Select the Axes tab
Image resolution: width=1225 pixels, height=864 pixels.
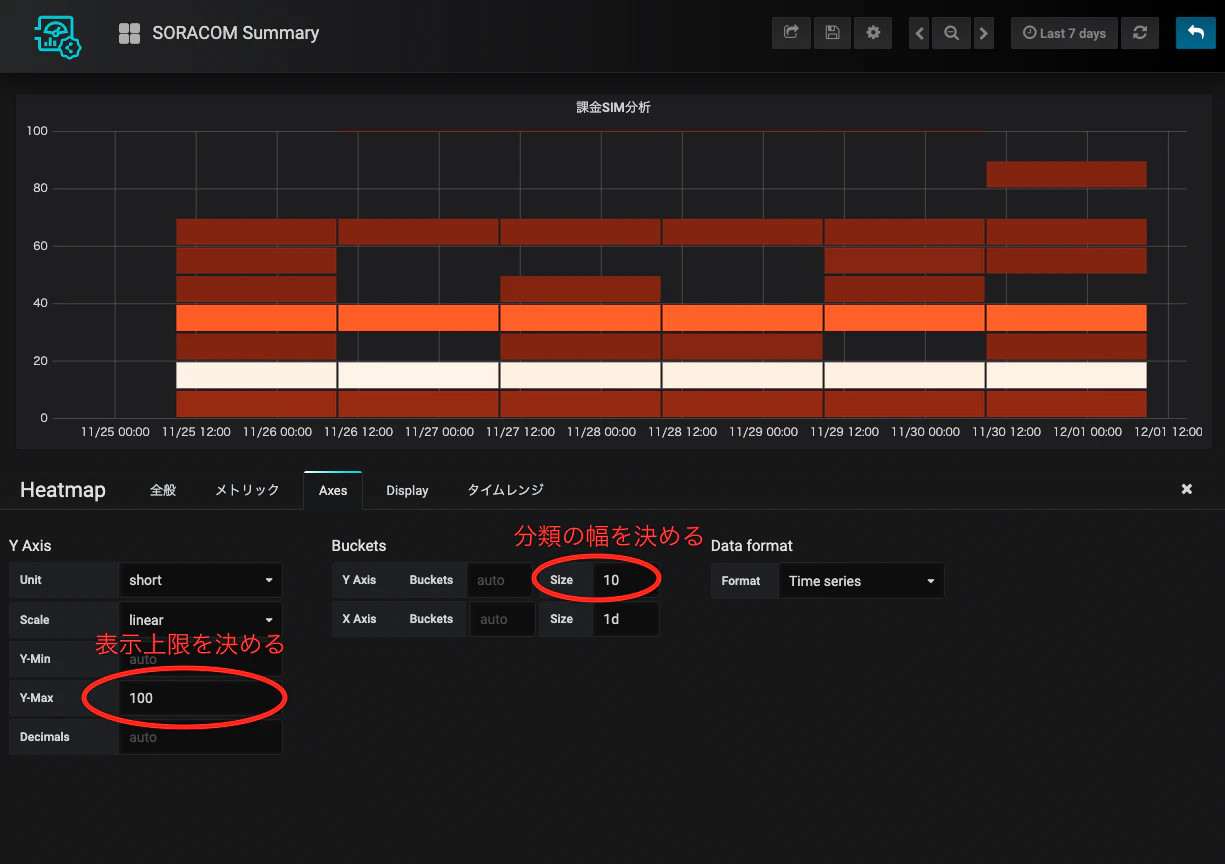pyautogui.click(x=333, y=490)
